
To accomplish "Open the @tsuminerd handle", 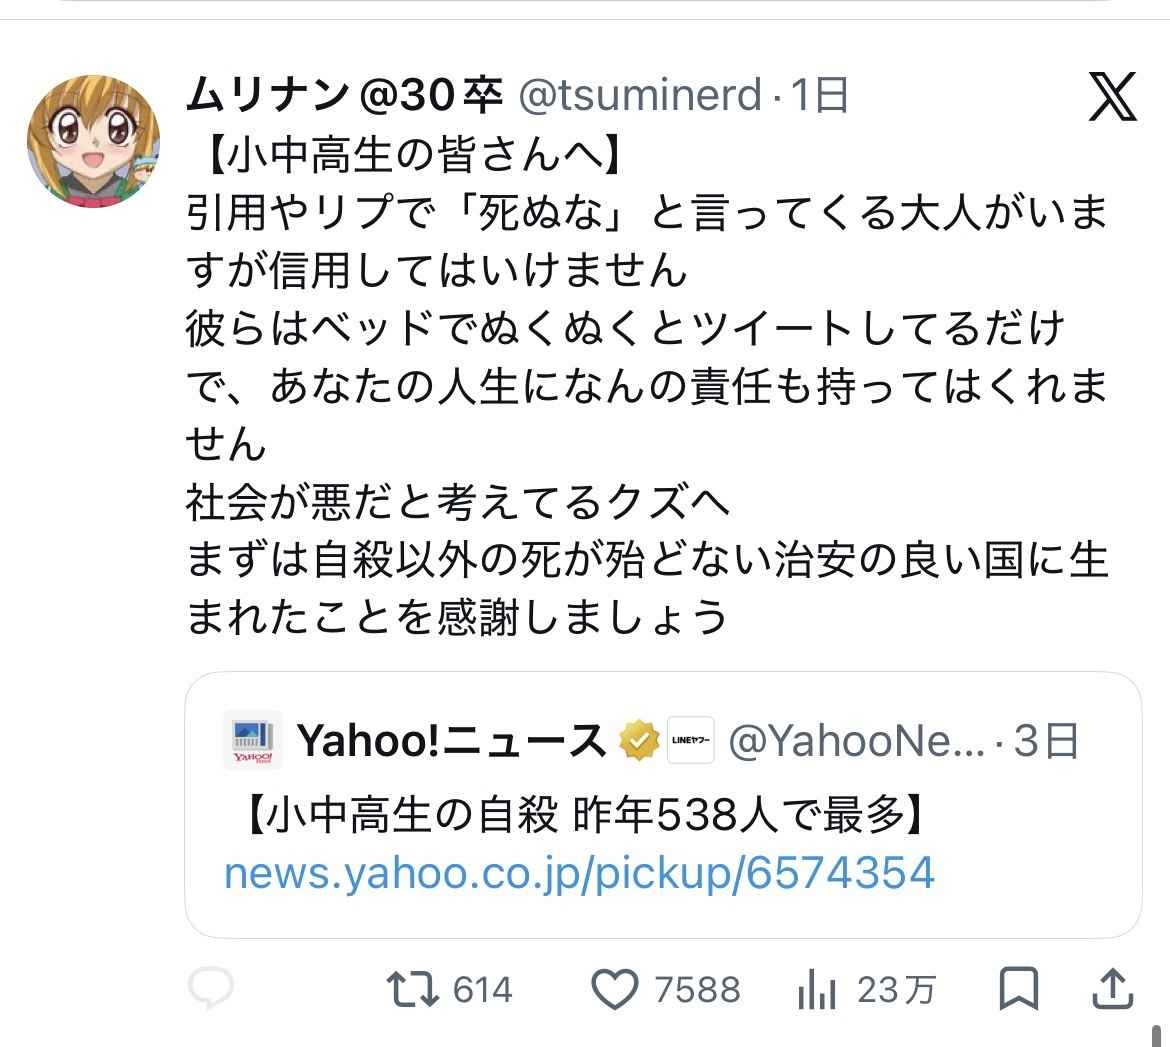I will 640,96.
